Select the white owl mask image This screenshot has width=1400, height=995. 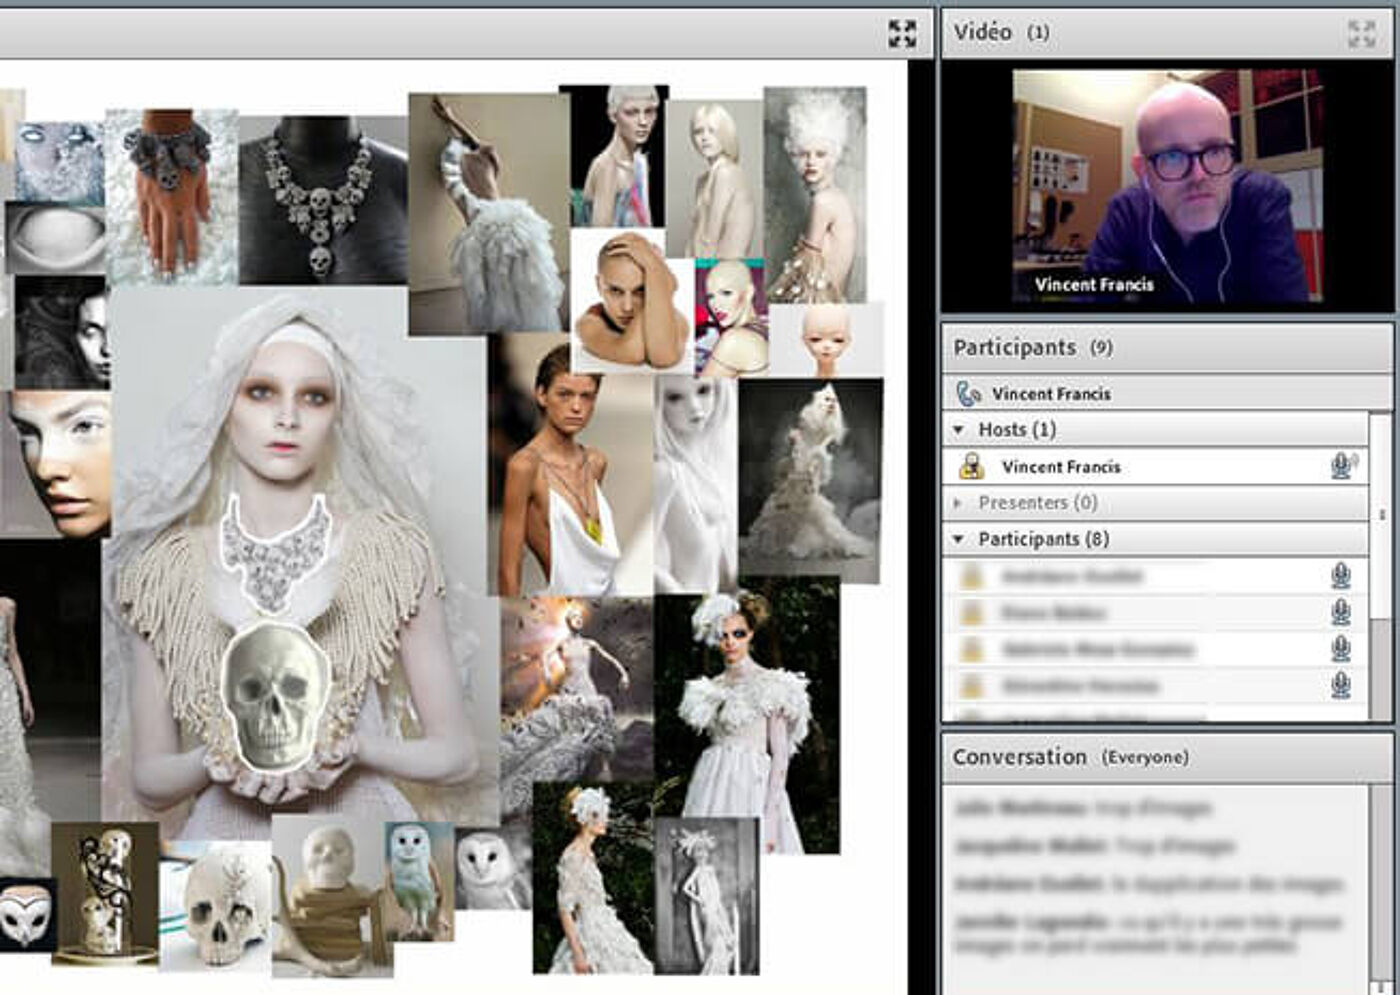pyautogui.click(x=26, y=915)
